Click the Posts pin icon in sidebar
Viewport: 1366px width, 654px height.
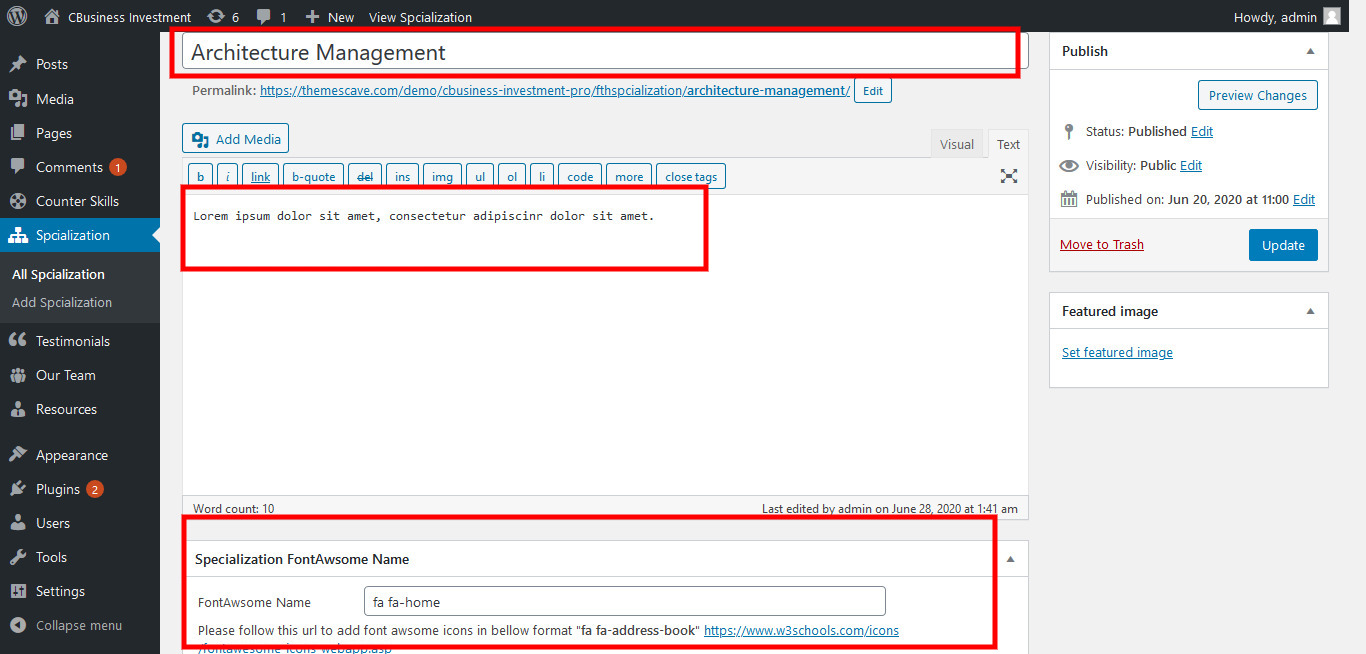[18, 64]
